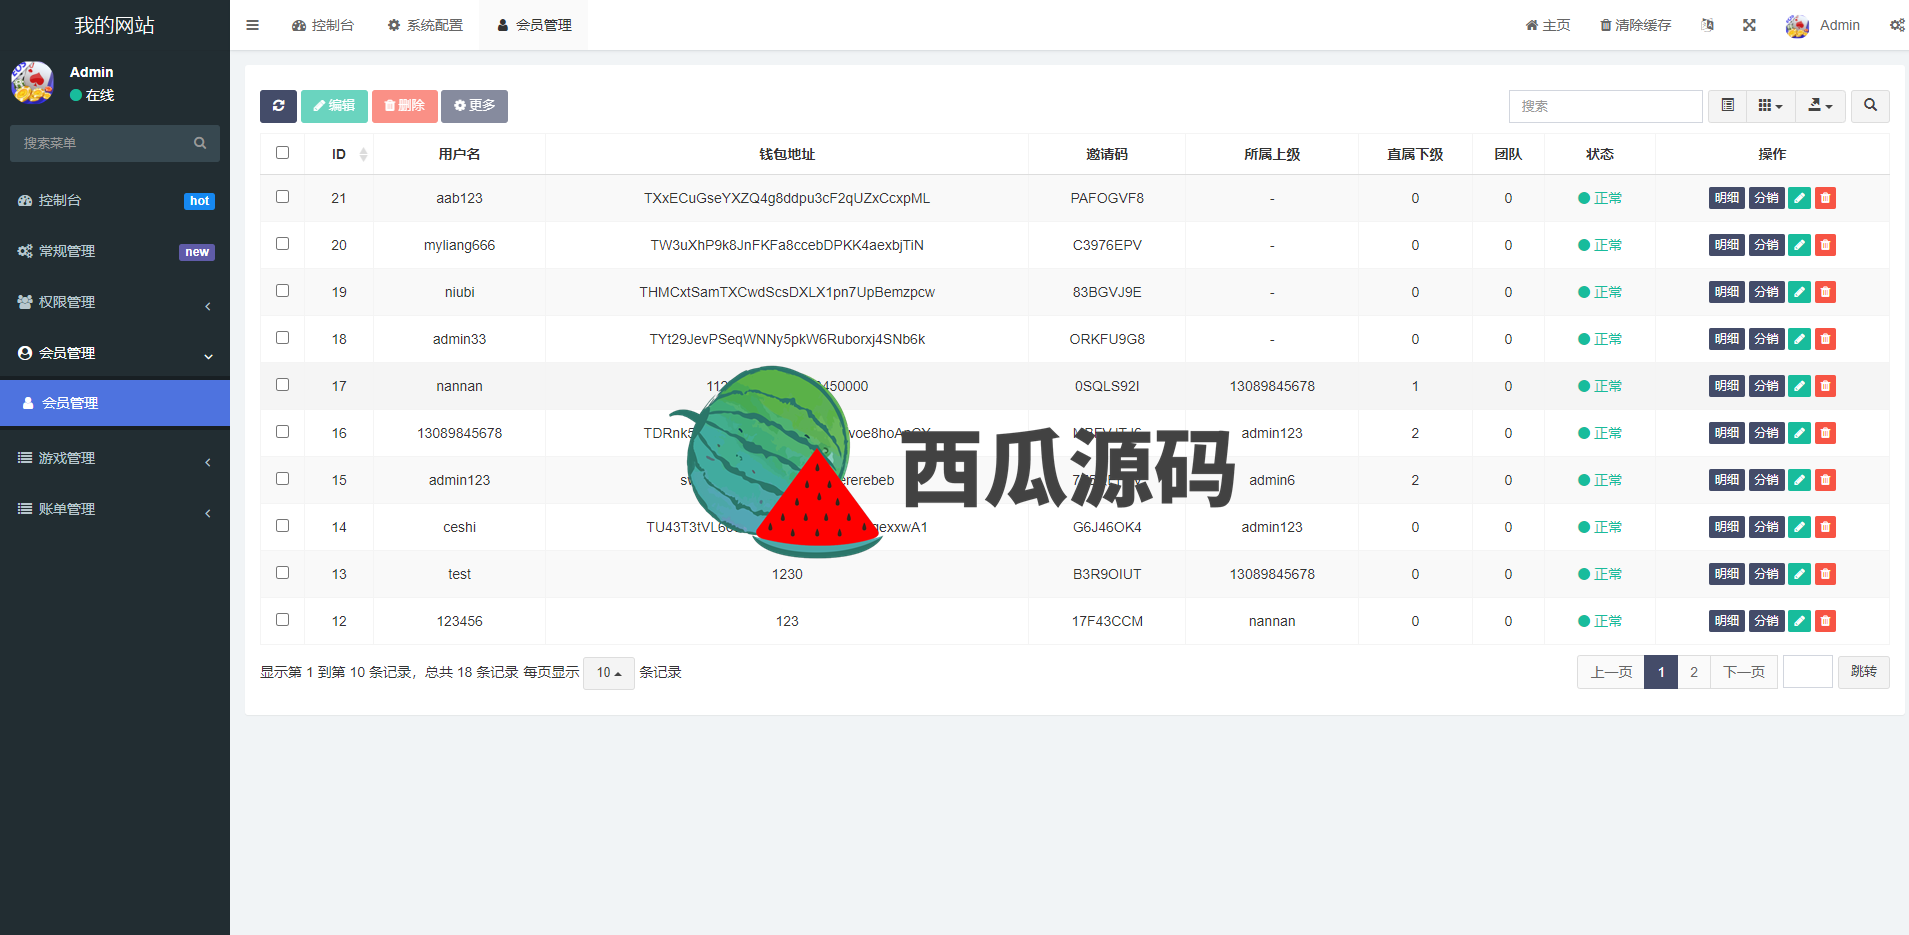Screen dimensions: 1909x935
Task: Delete row 21 aab123 with red trash icon
Action: pyautogui.click(x=1825, y=198)
